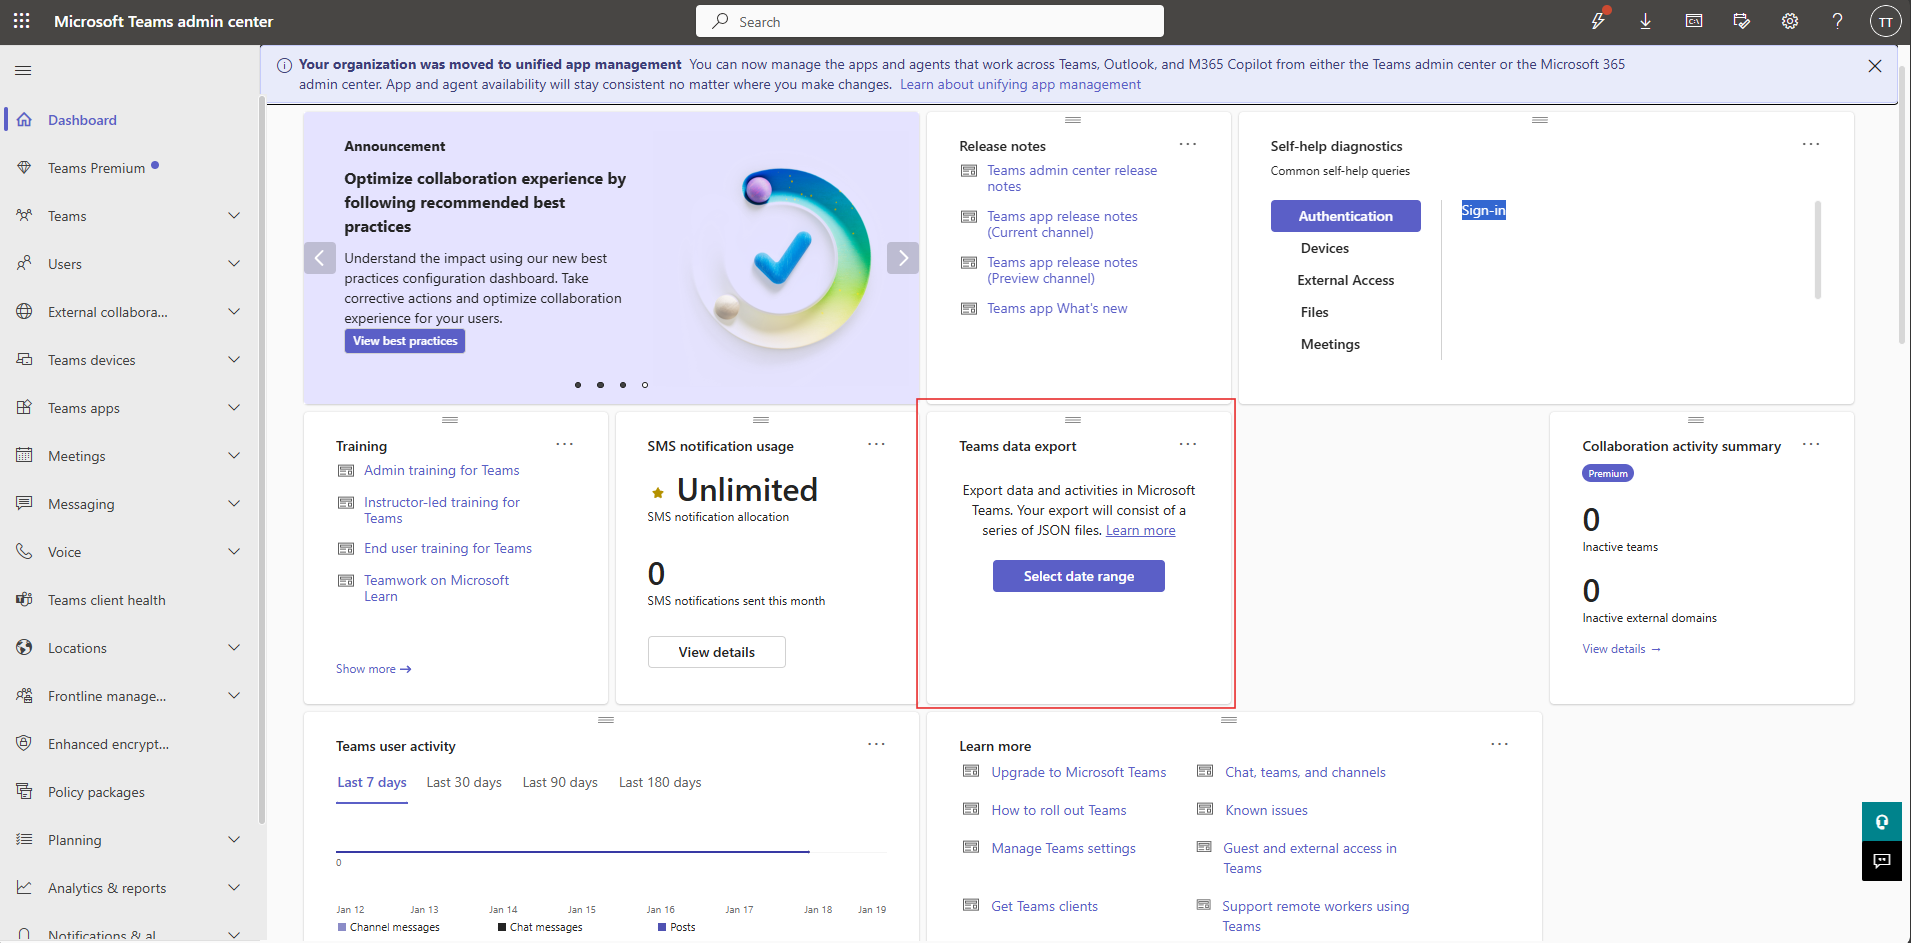Open View details in Collaboration activity summary
Image resolution: width=1911 pixels, height=943 pixels.
pos(1621,649)
